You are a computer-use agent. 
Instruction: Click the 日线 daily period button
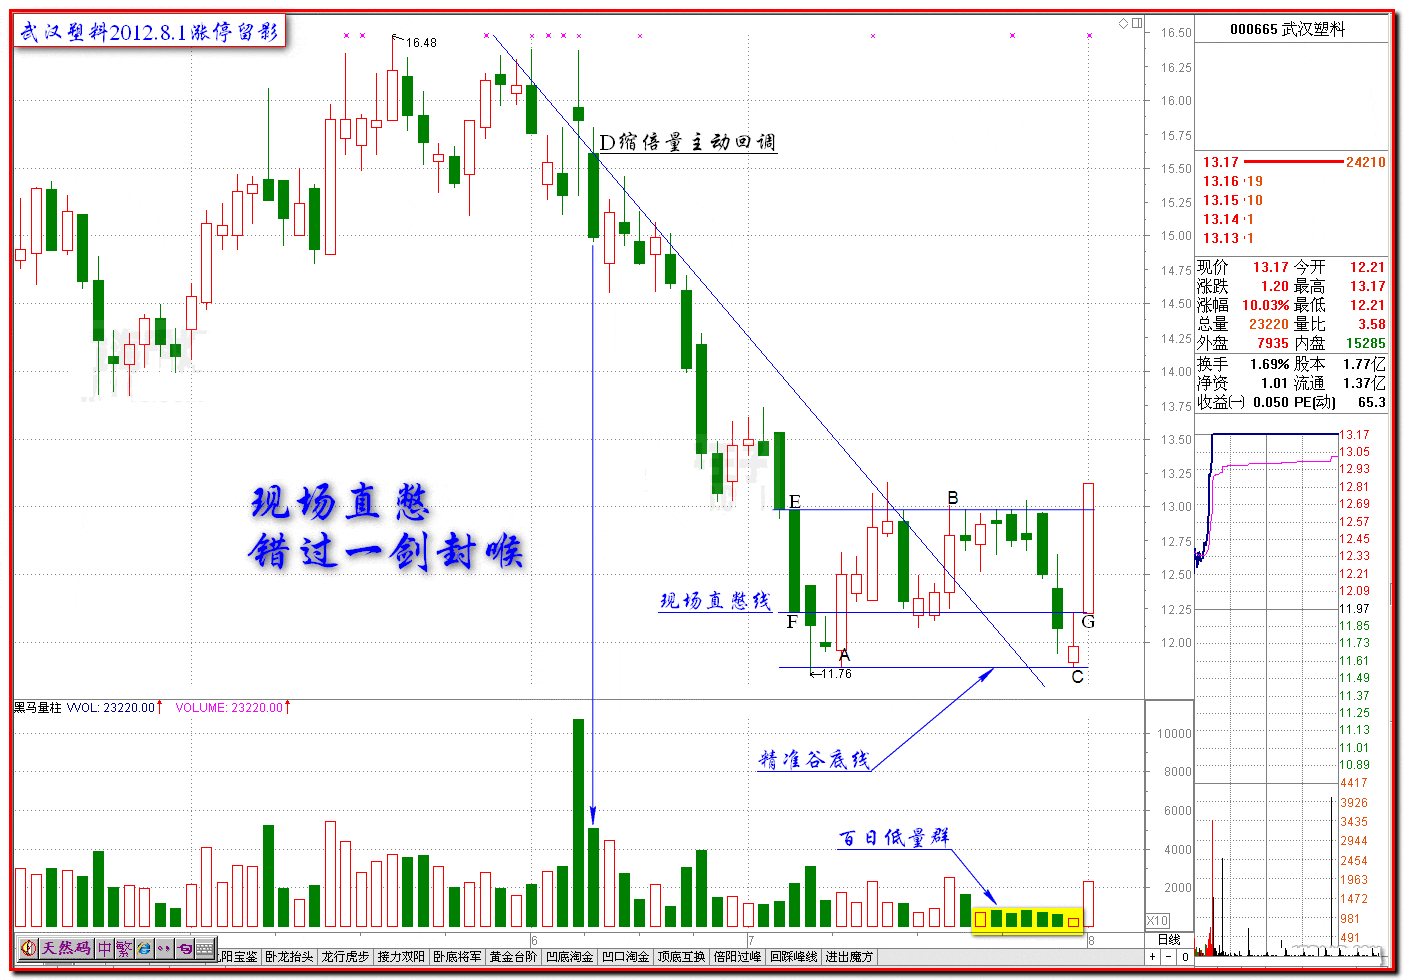coord(1169,940)
